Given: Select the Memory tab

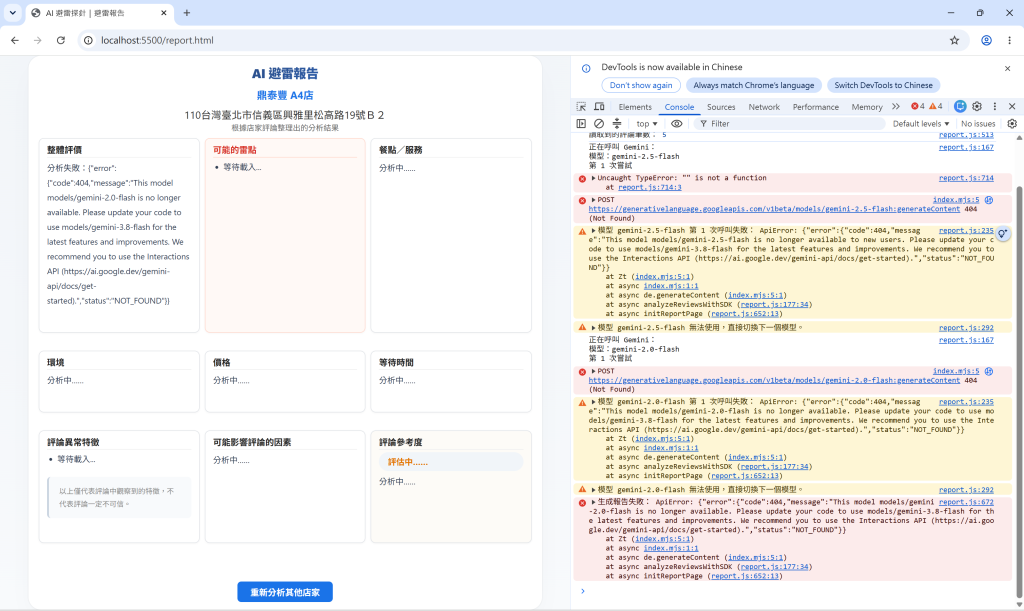Looking at the screenshot, I should point(867,107).
